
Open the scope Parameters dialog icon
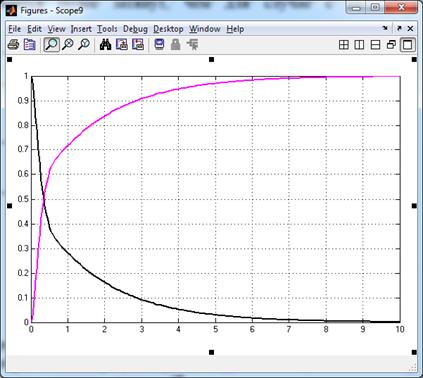(x=30, y=44)
